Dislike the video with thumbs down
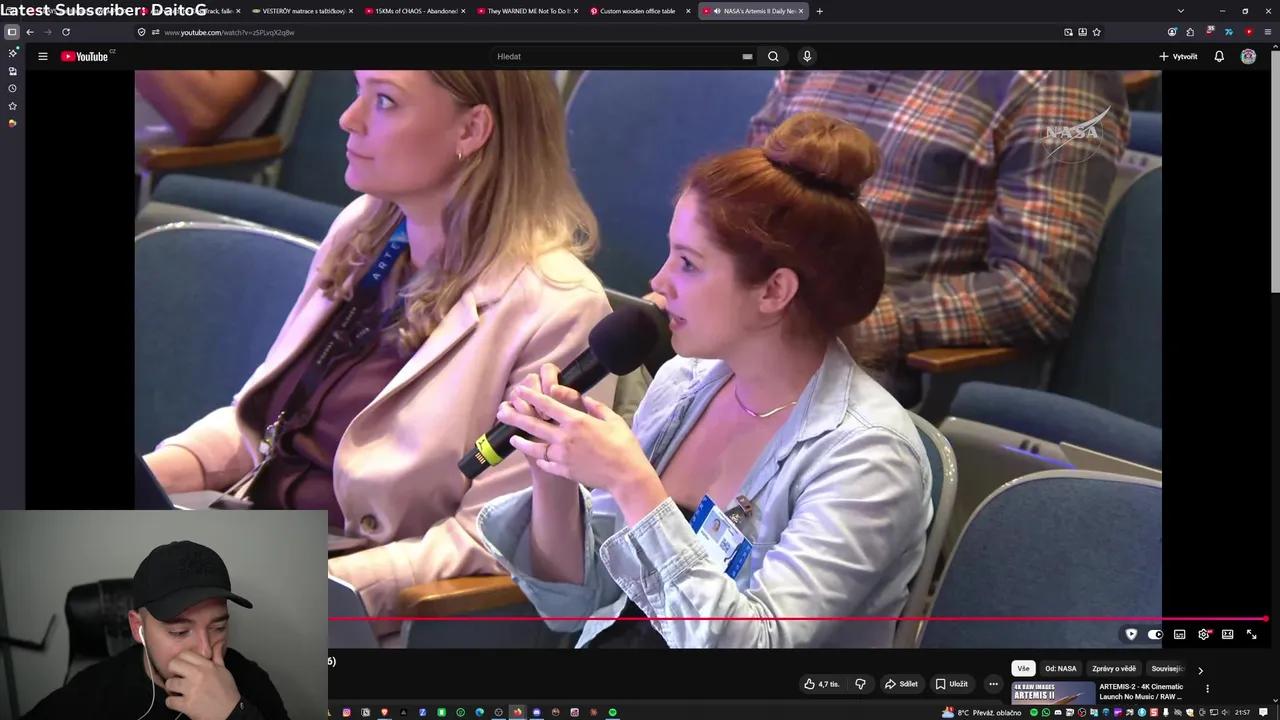 click(860, 684)
